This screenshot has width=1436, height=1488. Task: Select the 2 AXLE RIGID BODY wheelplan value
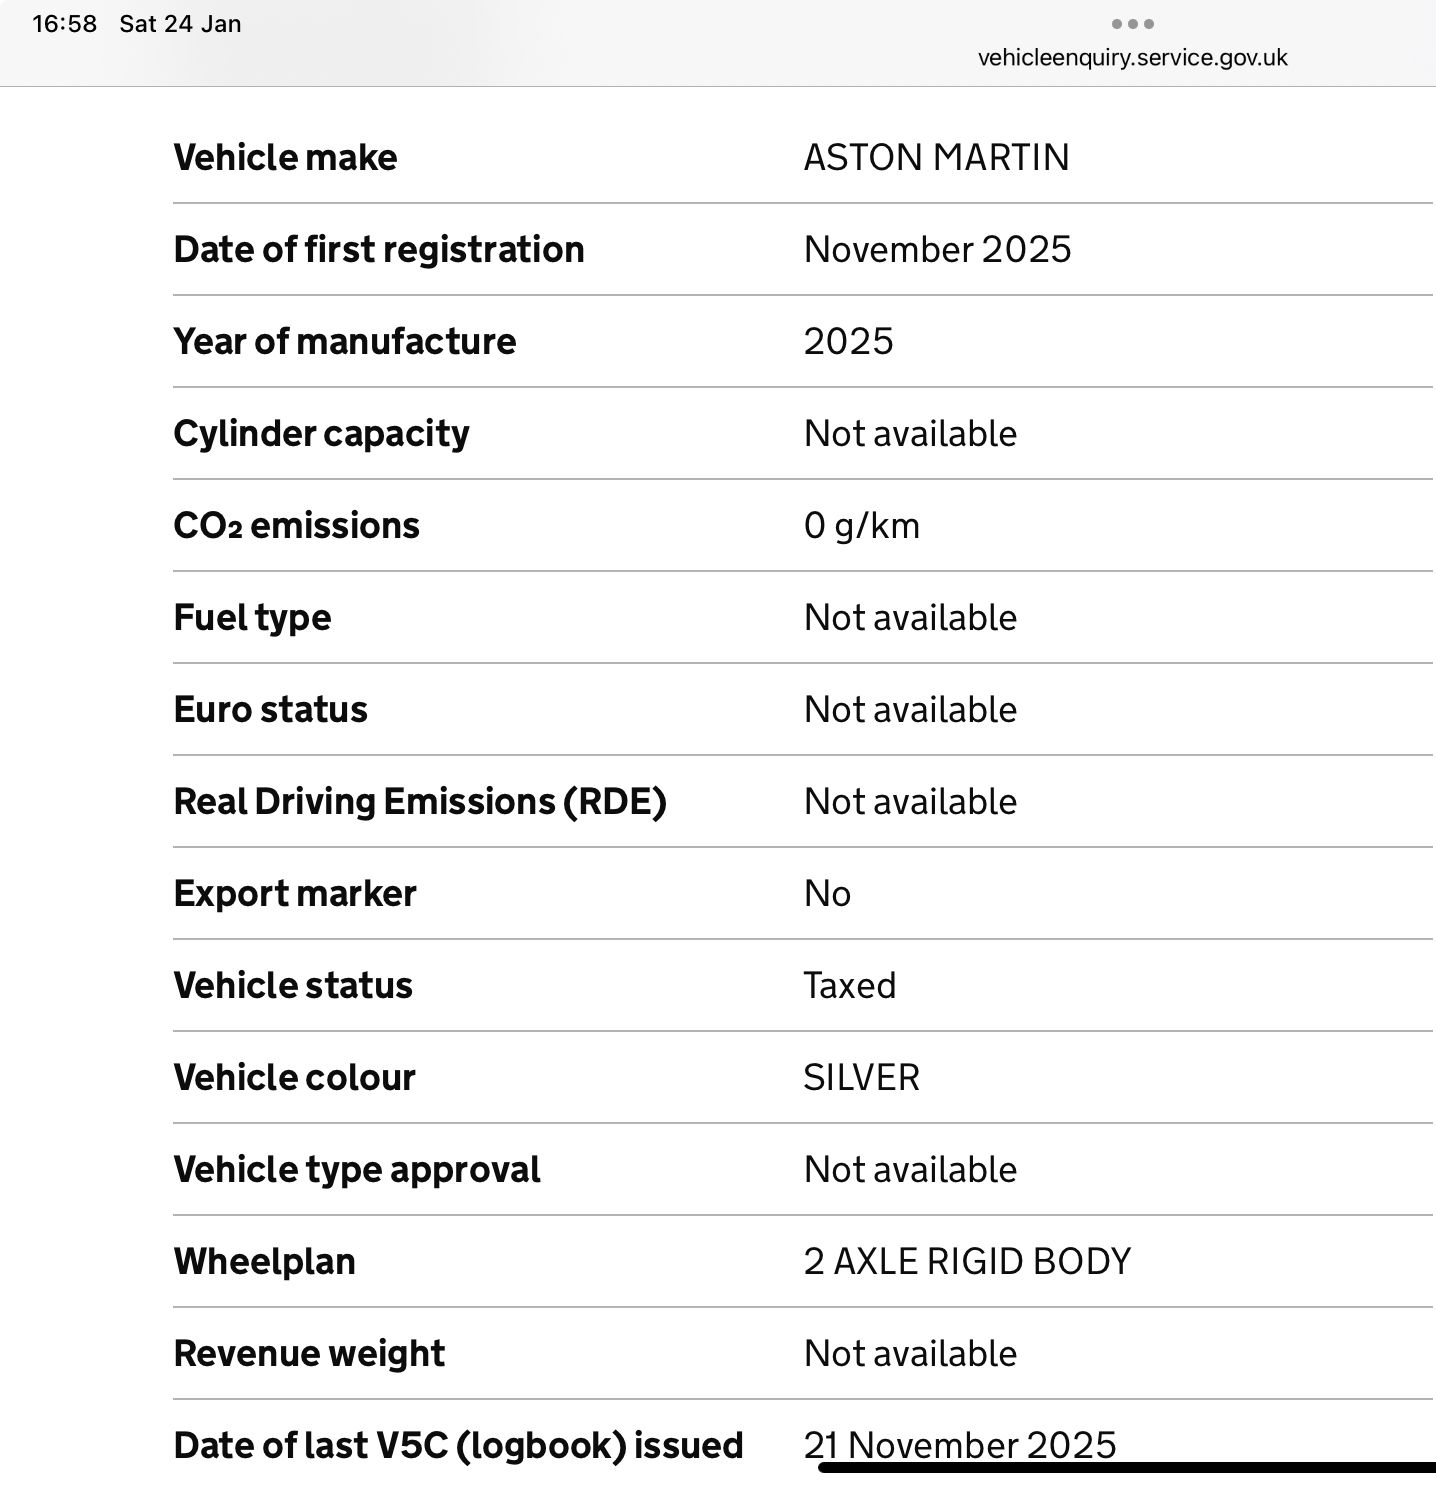[x=967, y=1262]
